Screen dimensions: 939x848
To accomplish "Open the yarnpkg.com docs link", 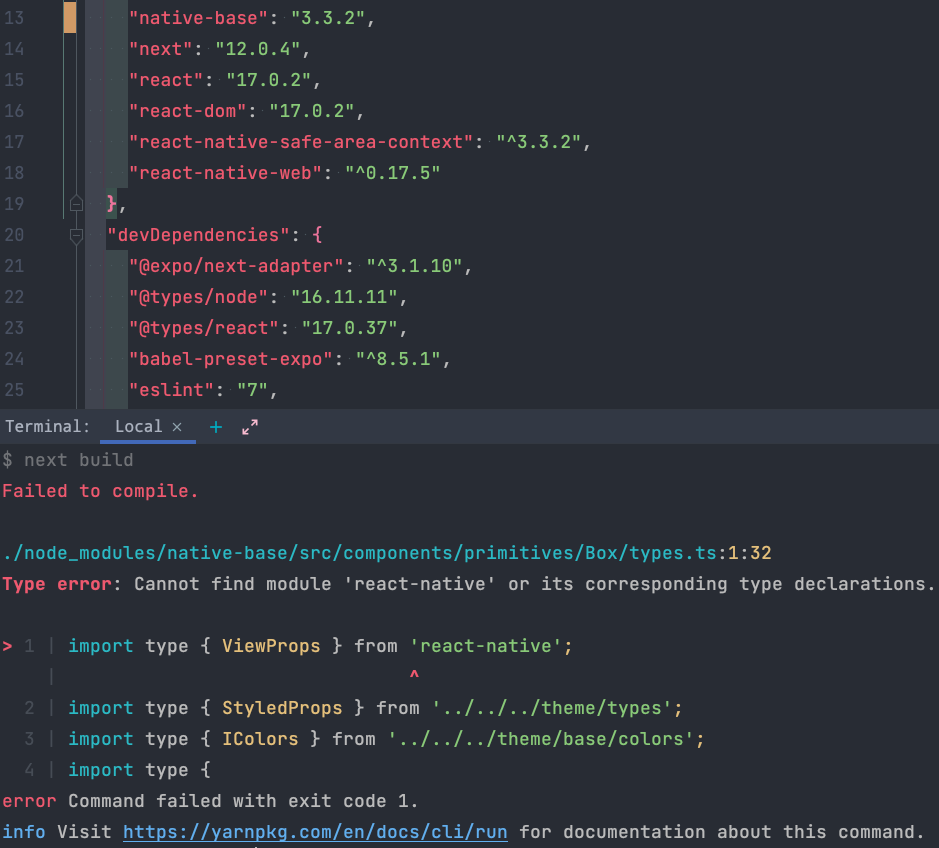I will pos(315,832).
